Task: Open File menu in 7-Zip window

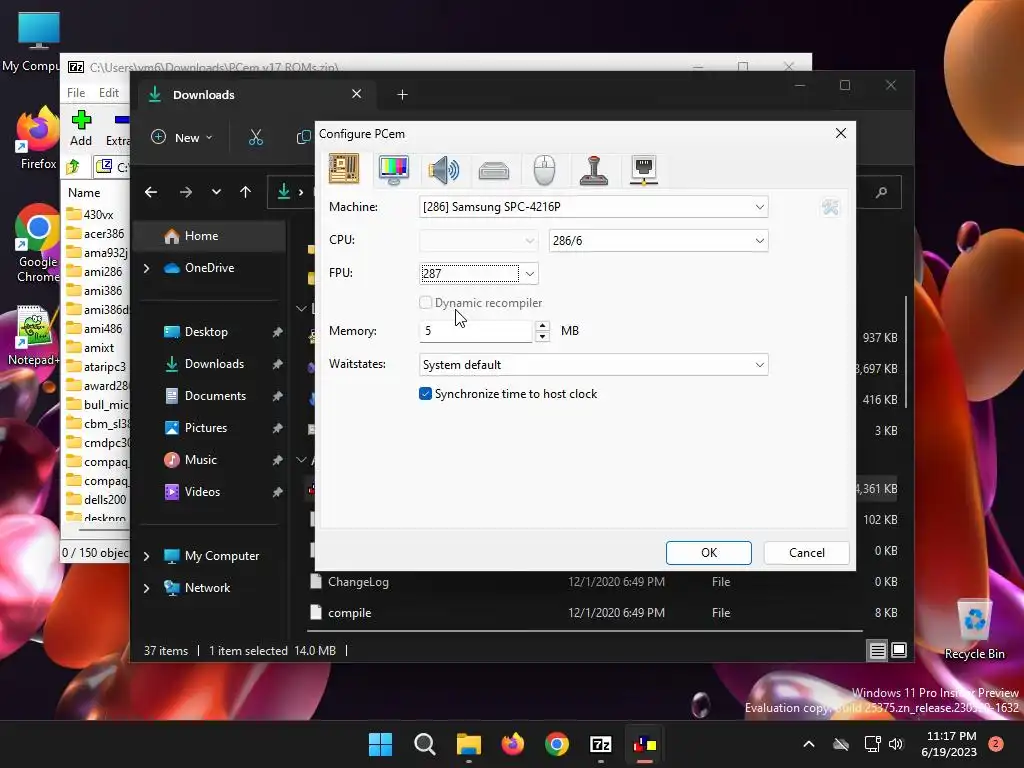Action: [x=76, y=93]
